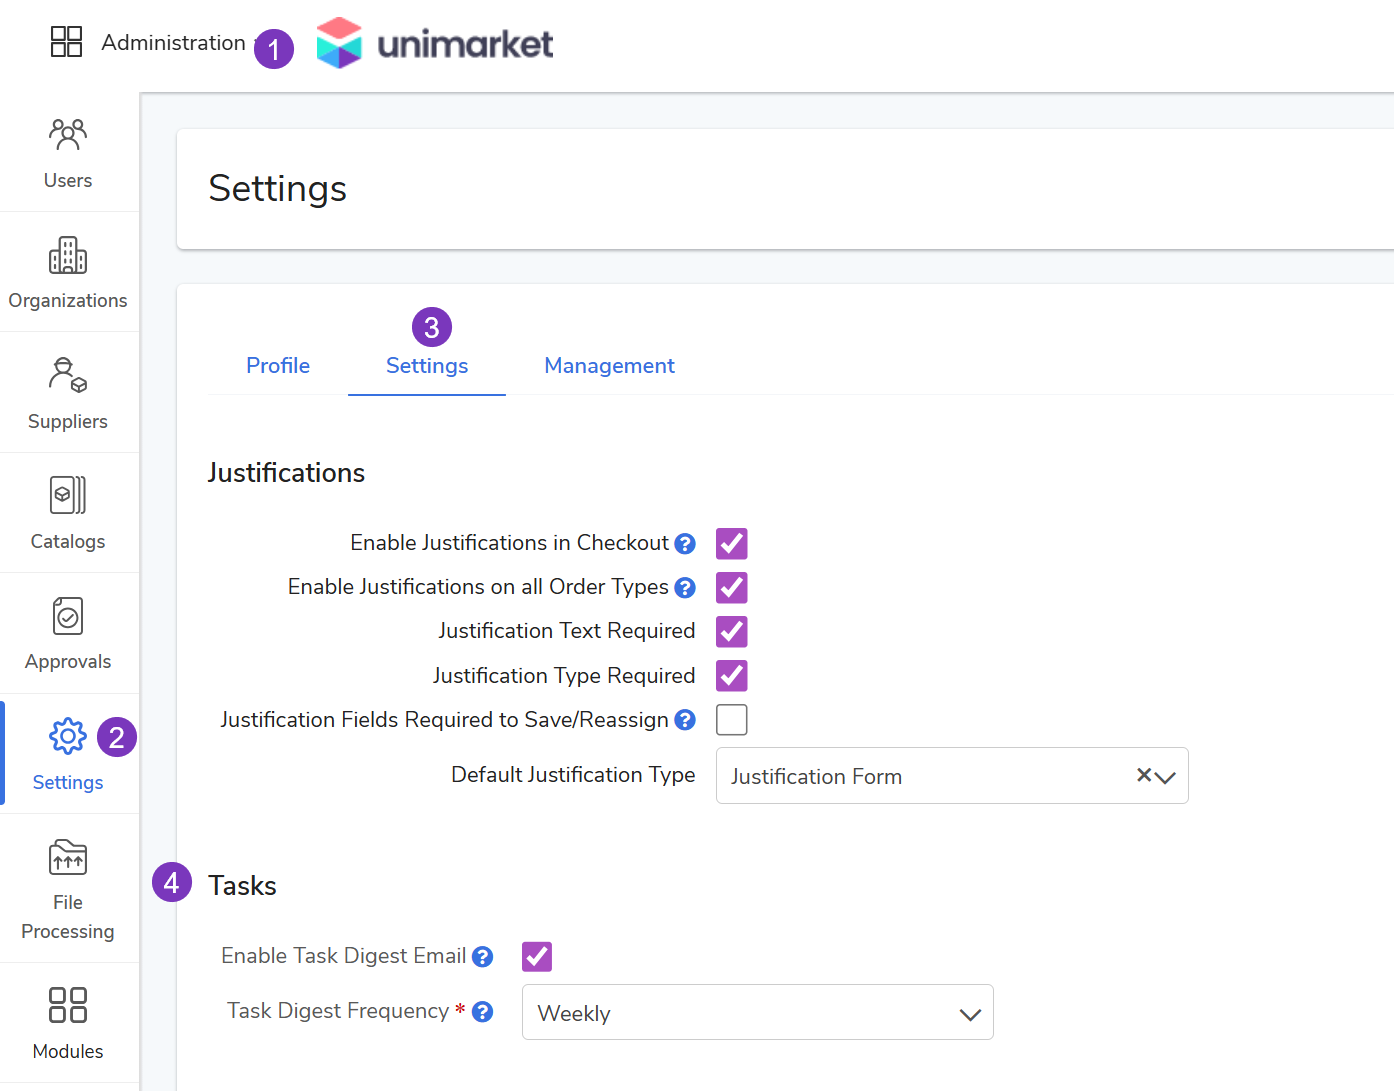1394x1091 pixels.
Task: Click the Settings gear in sidebar
Action: (68, 737)
